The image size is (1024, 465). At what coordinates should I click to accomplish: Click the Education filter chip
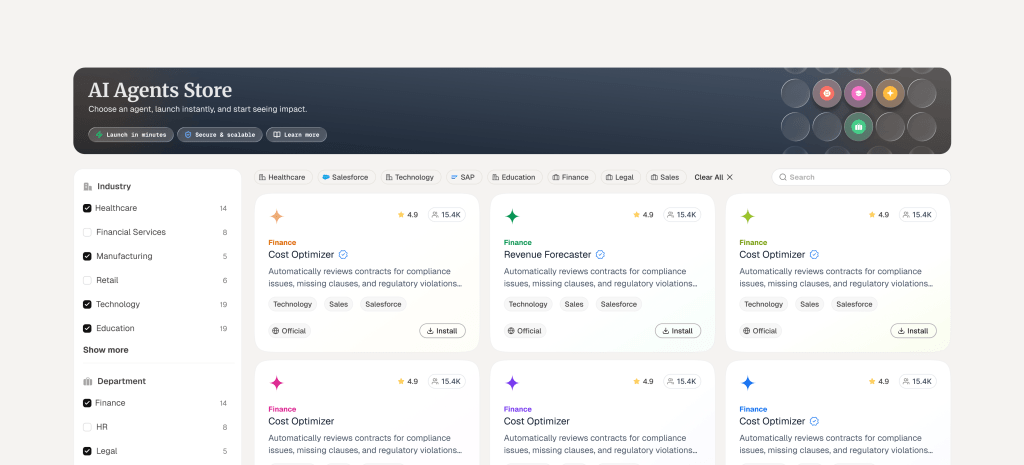(x=515, y=177)
